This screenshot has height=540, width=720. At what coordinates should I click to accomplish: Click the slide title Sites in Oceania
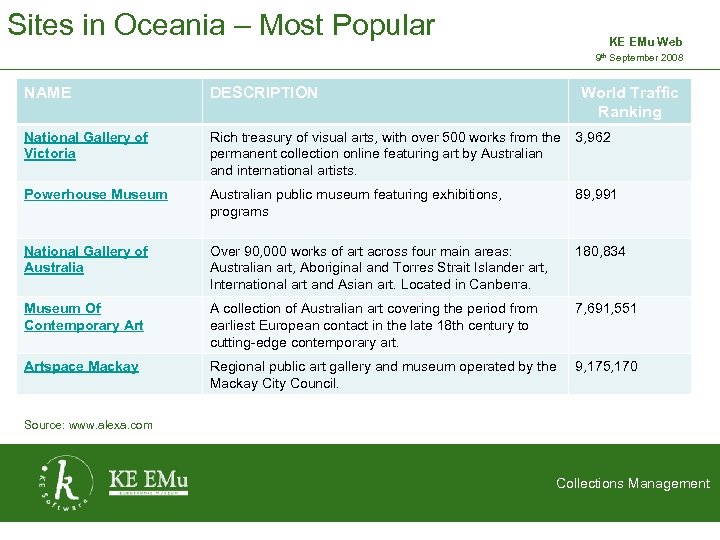(x=221, y=25)
